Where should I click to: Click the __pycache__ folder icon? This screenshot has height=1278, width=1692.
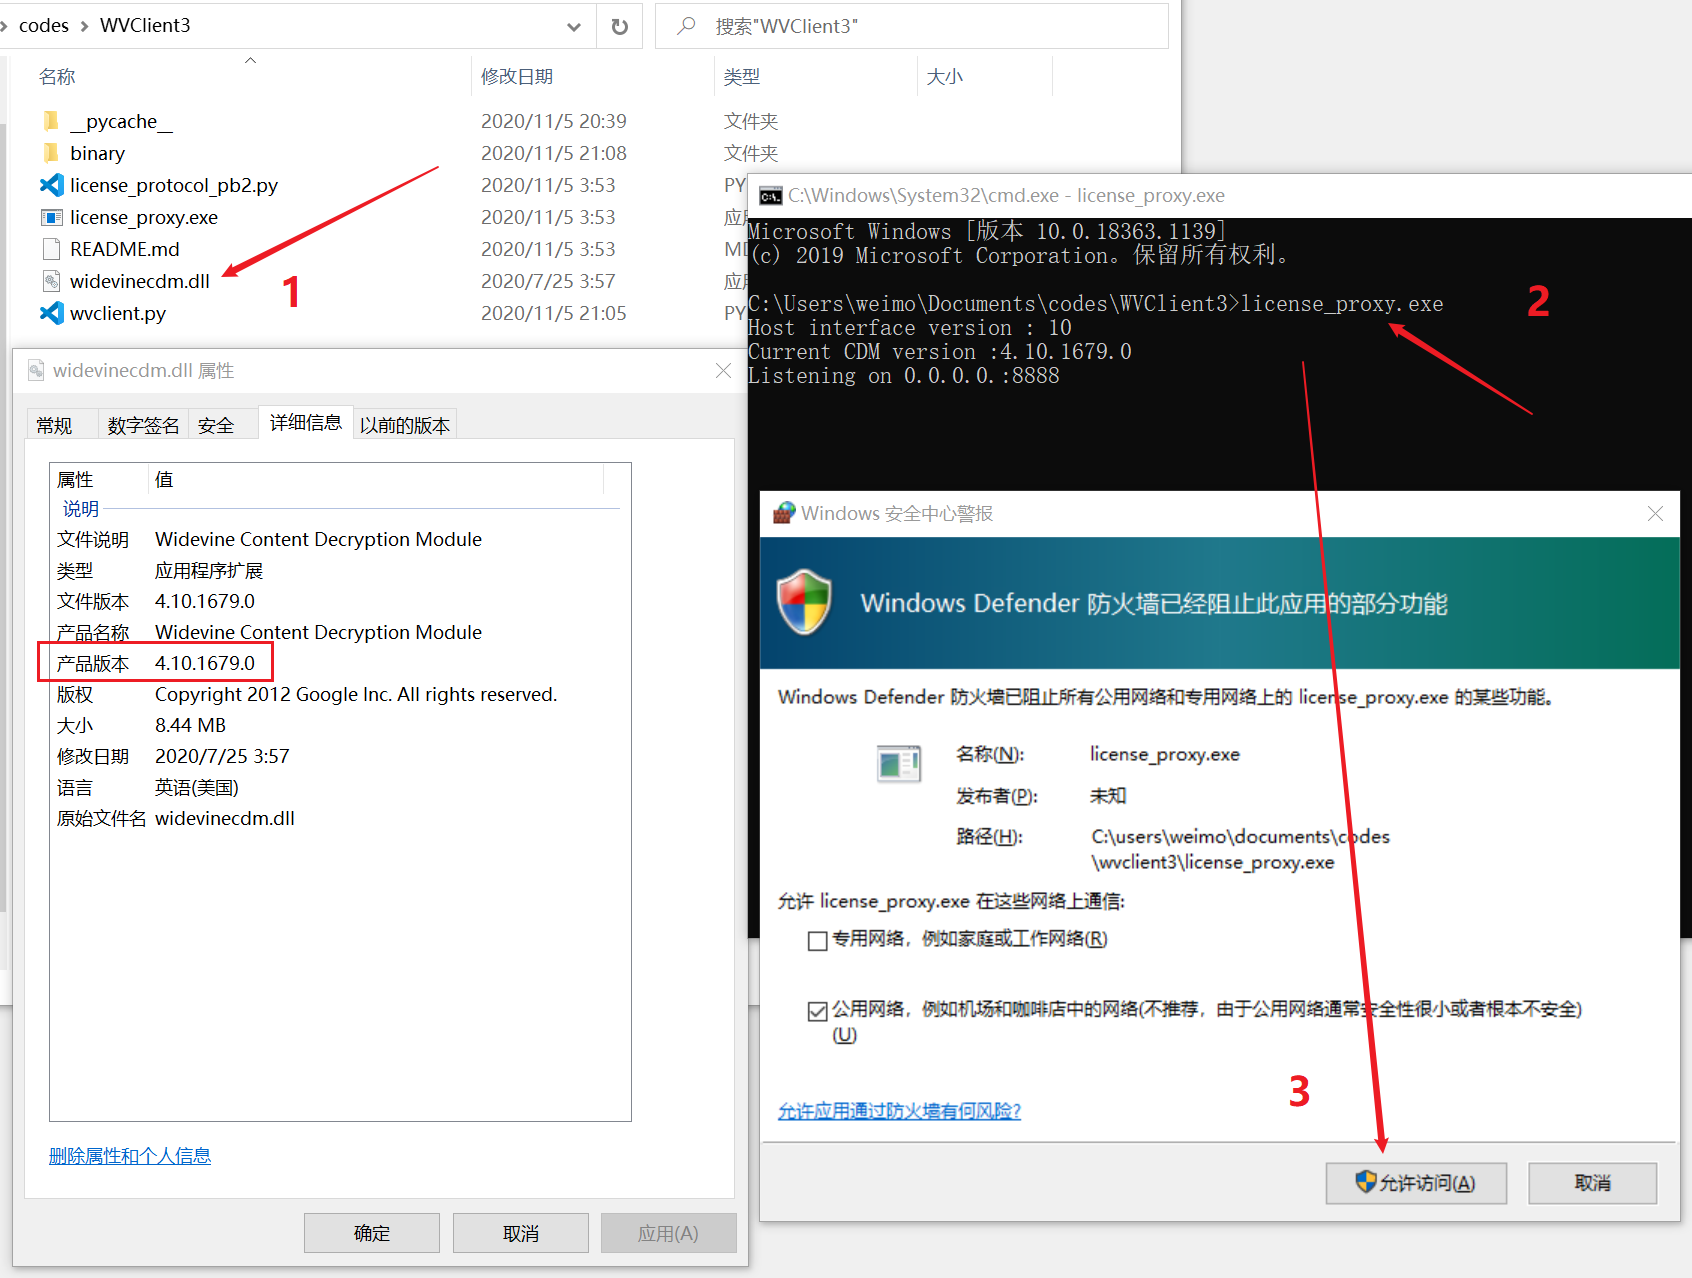51,121
